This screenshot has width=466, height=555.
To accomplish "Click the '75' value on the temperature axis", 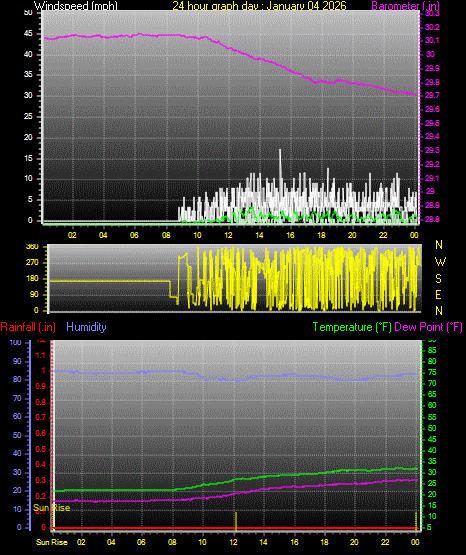I will point(432,372).
